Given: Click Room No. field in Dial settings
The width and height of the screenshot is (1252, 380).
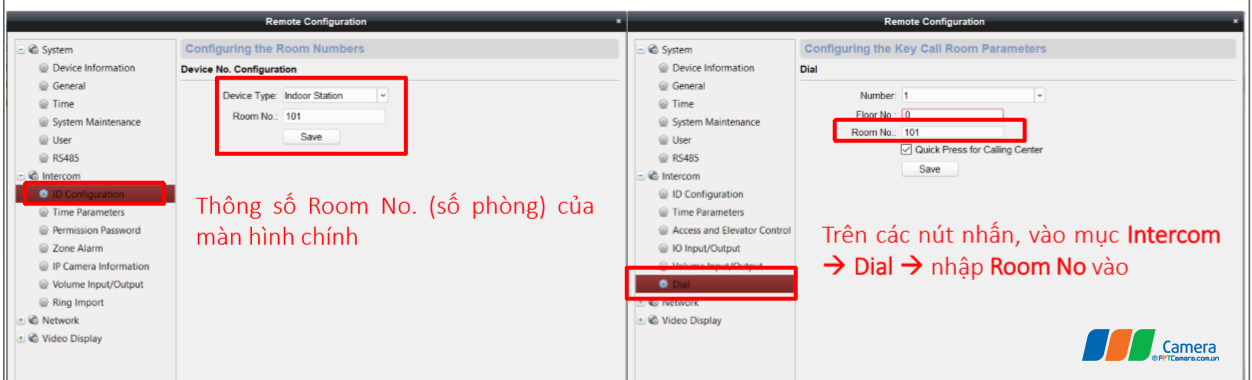Looking at the screenshot, I should pyautogui.click(x=952, y=132).
